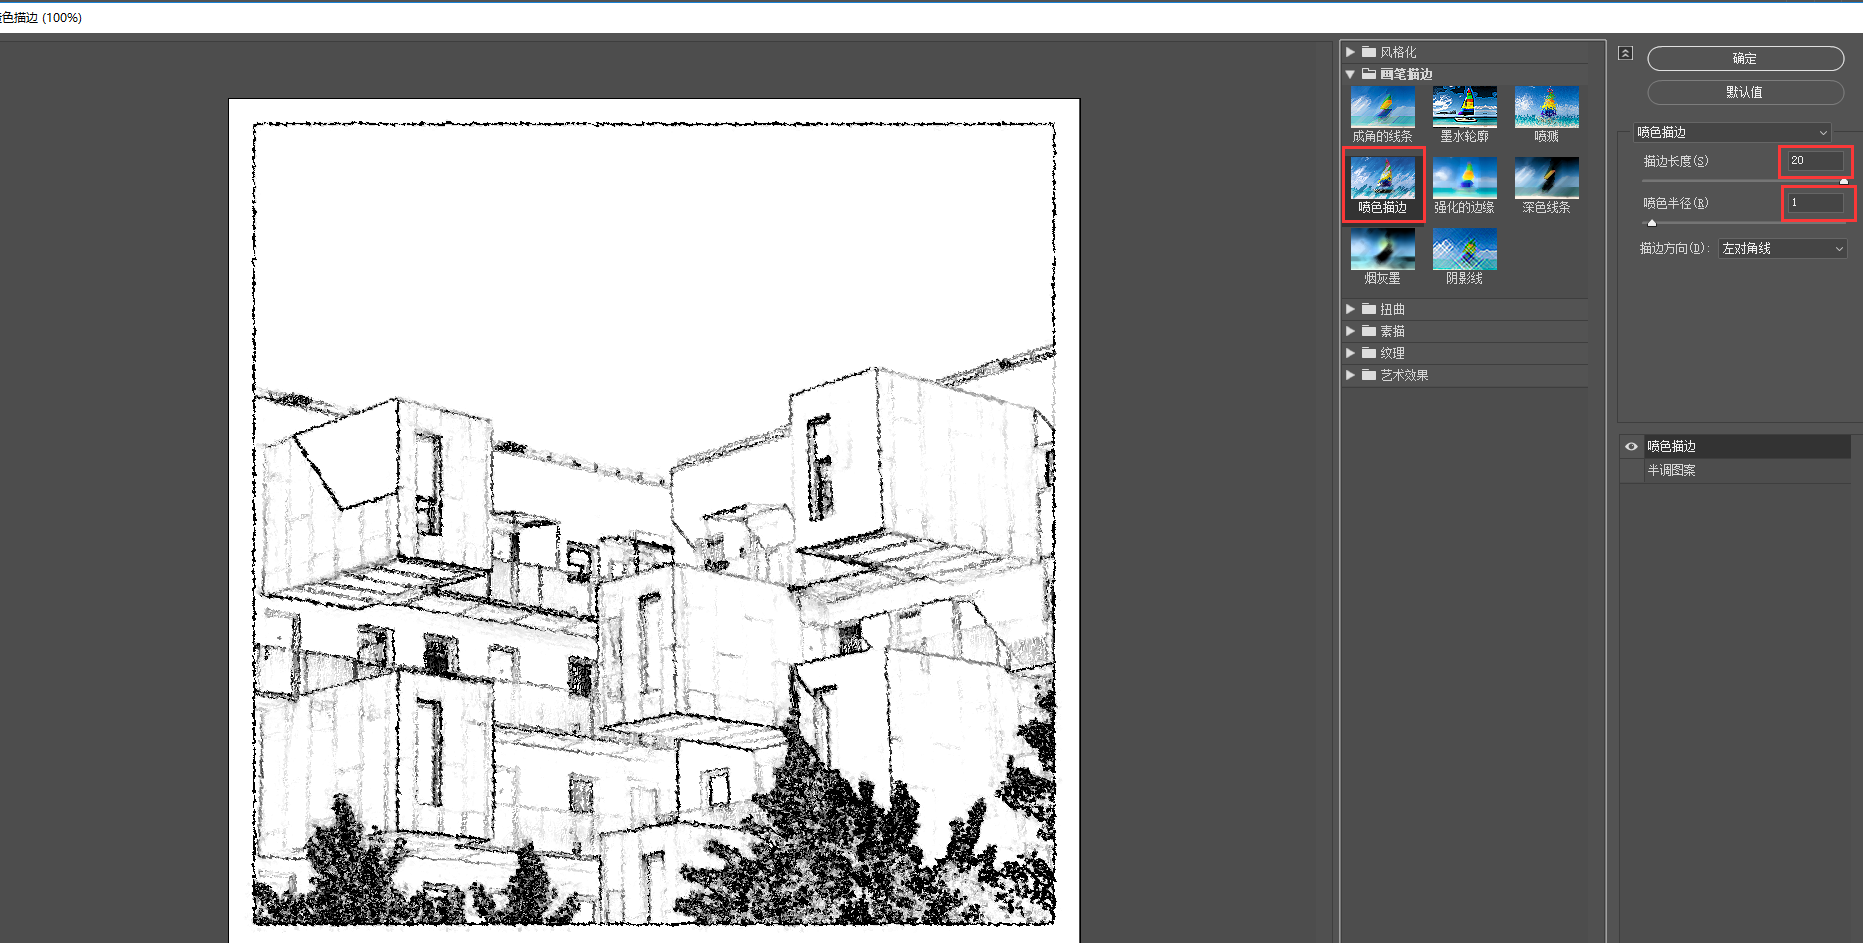
Task: Choose the 喷溅 filter thumbnail
Action: tap(1546, 107)
